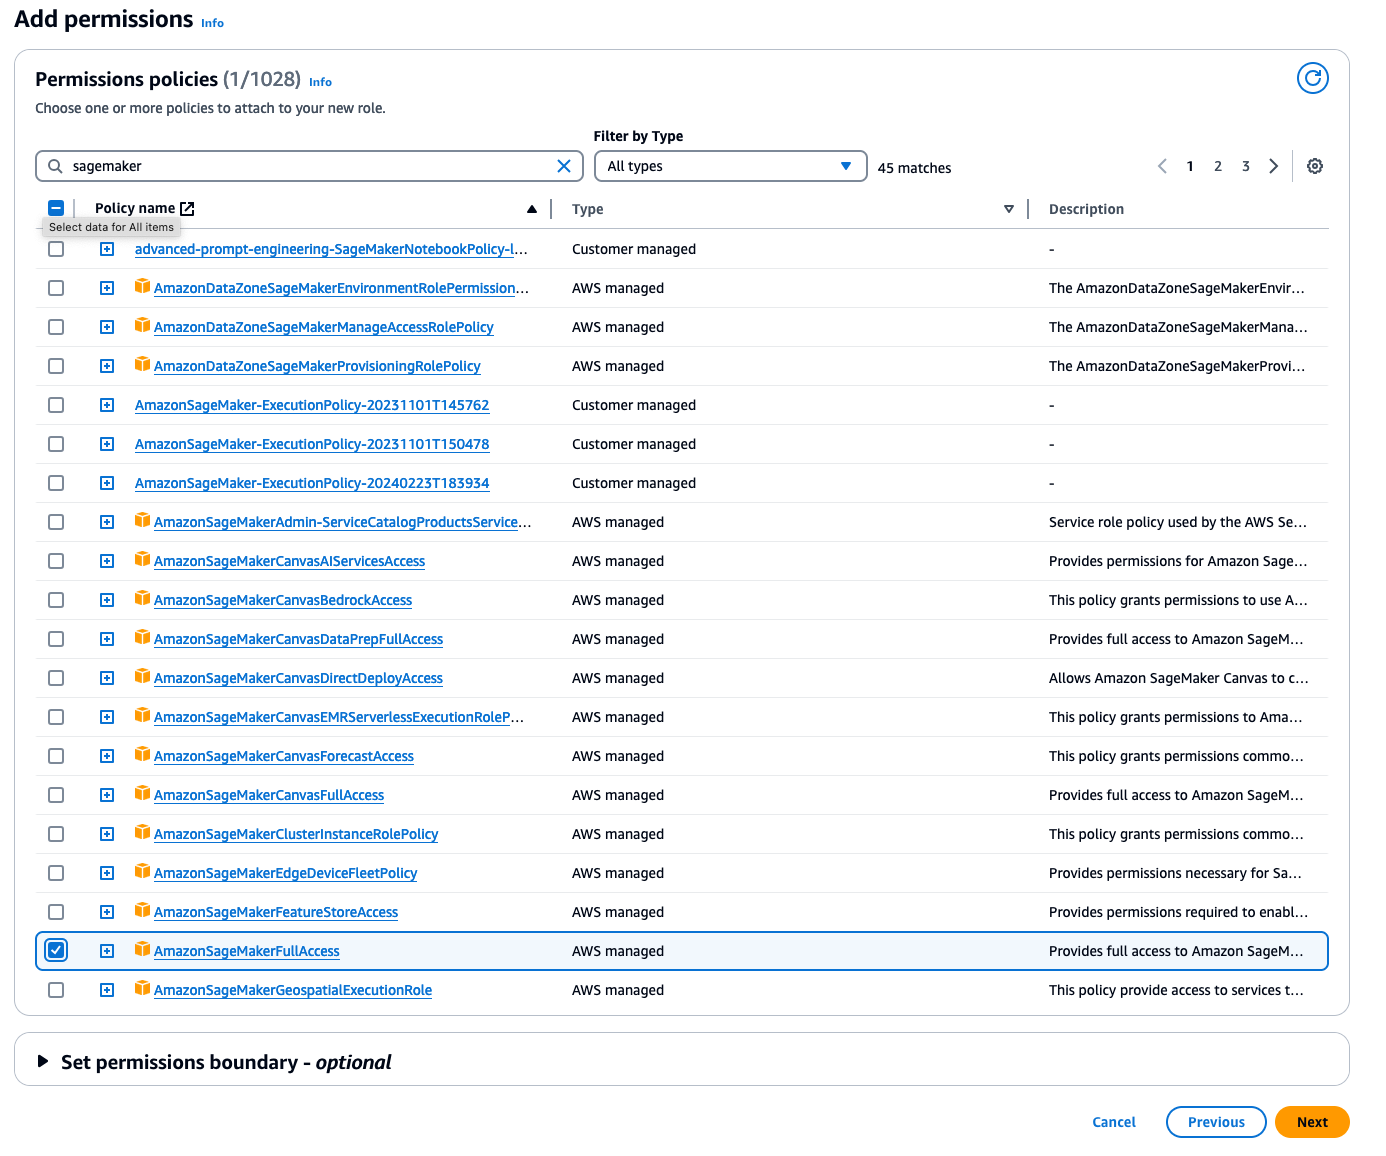Go to page 1 of results

coord(1190,166)
